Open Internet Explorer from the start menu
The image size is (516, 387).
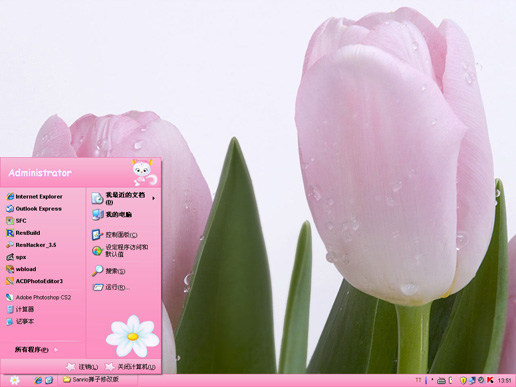pos(34,196)
